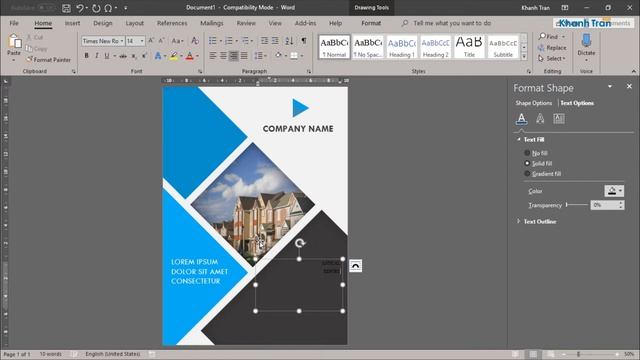Switch to the Design tab

coord(102,23)
